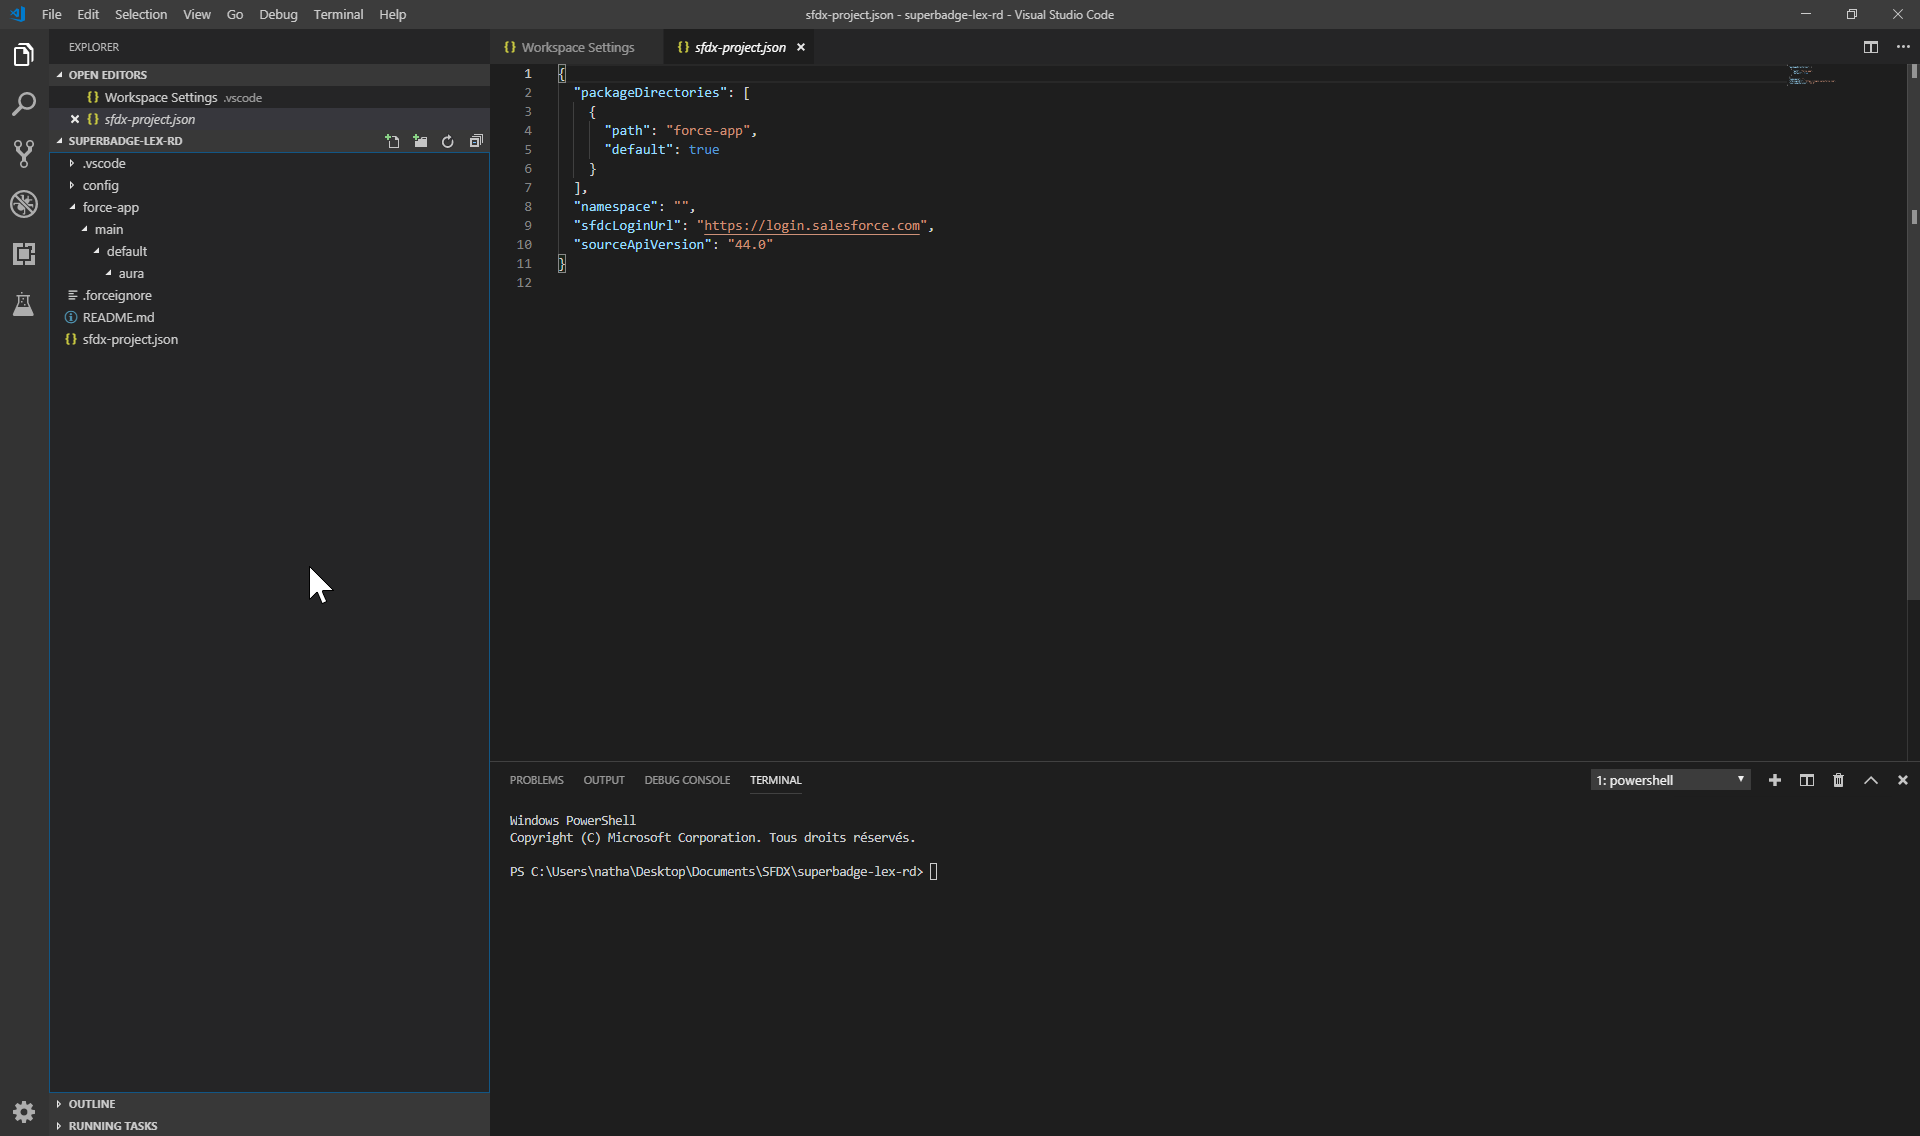The image size is (1920, 1136).
Task: Collapse all folders in explorer
Action: (476, 141)
